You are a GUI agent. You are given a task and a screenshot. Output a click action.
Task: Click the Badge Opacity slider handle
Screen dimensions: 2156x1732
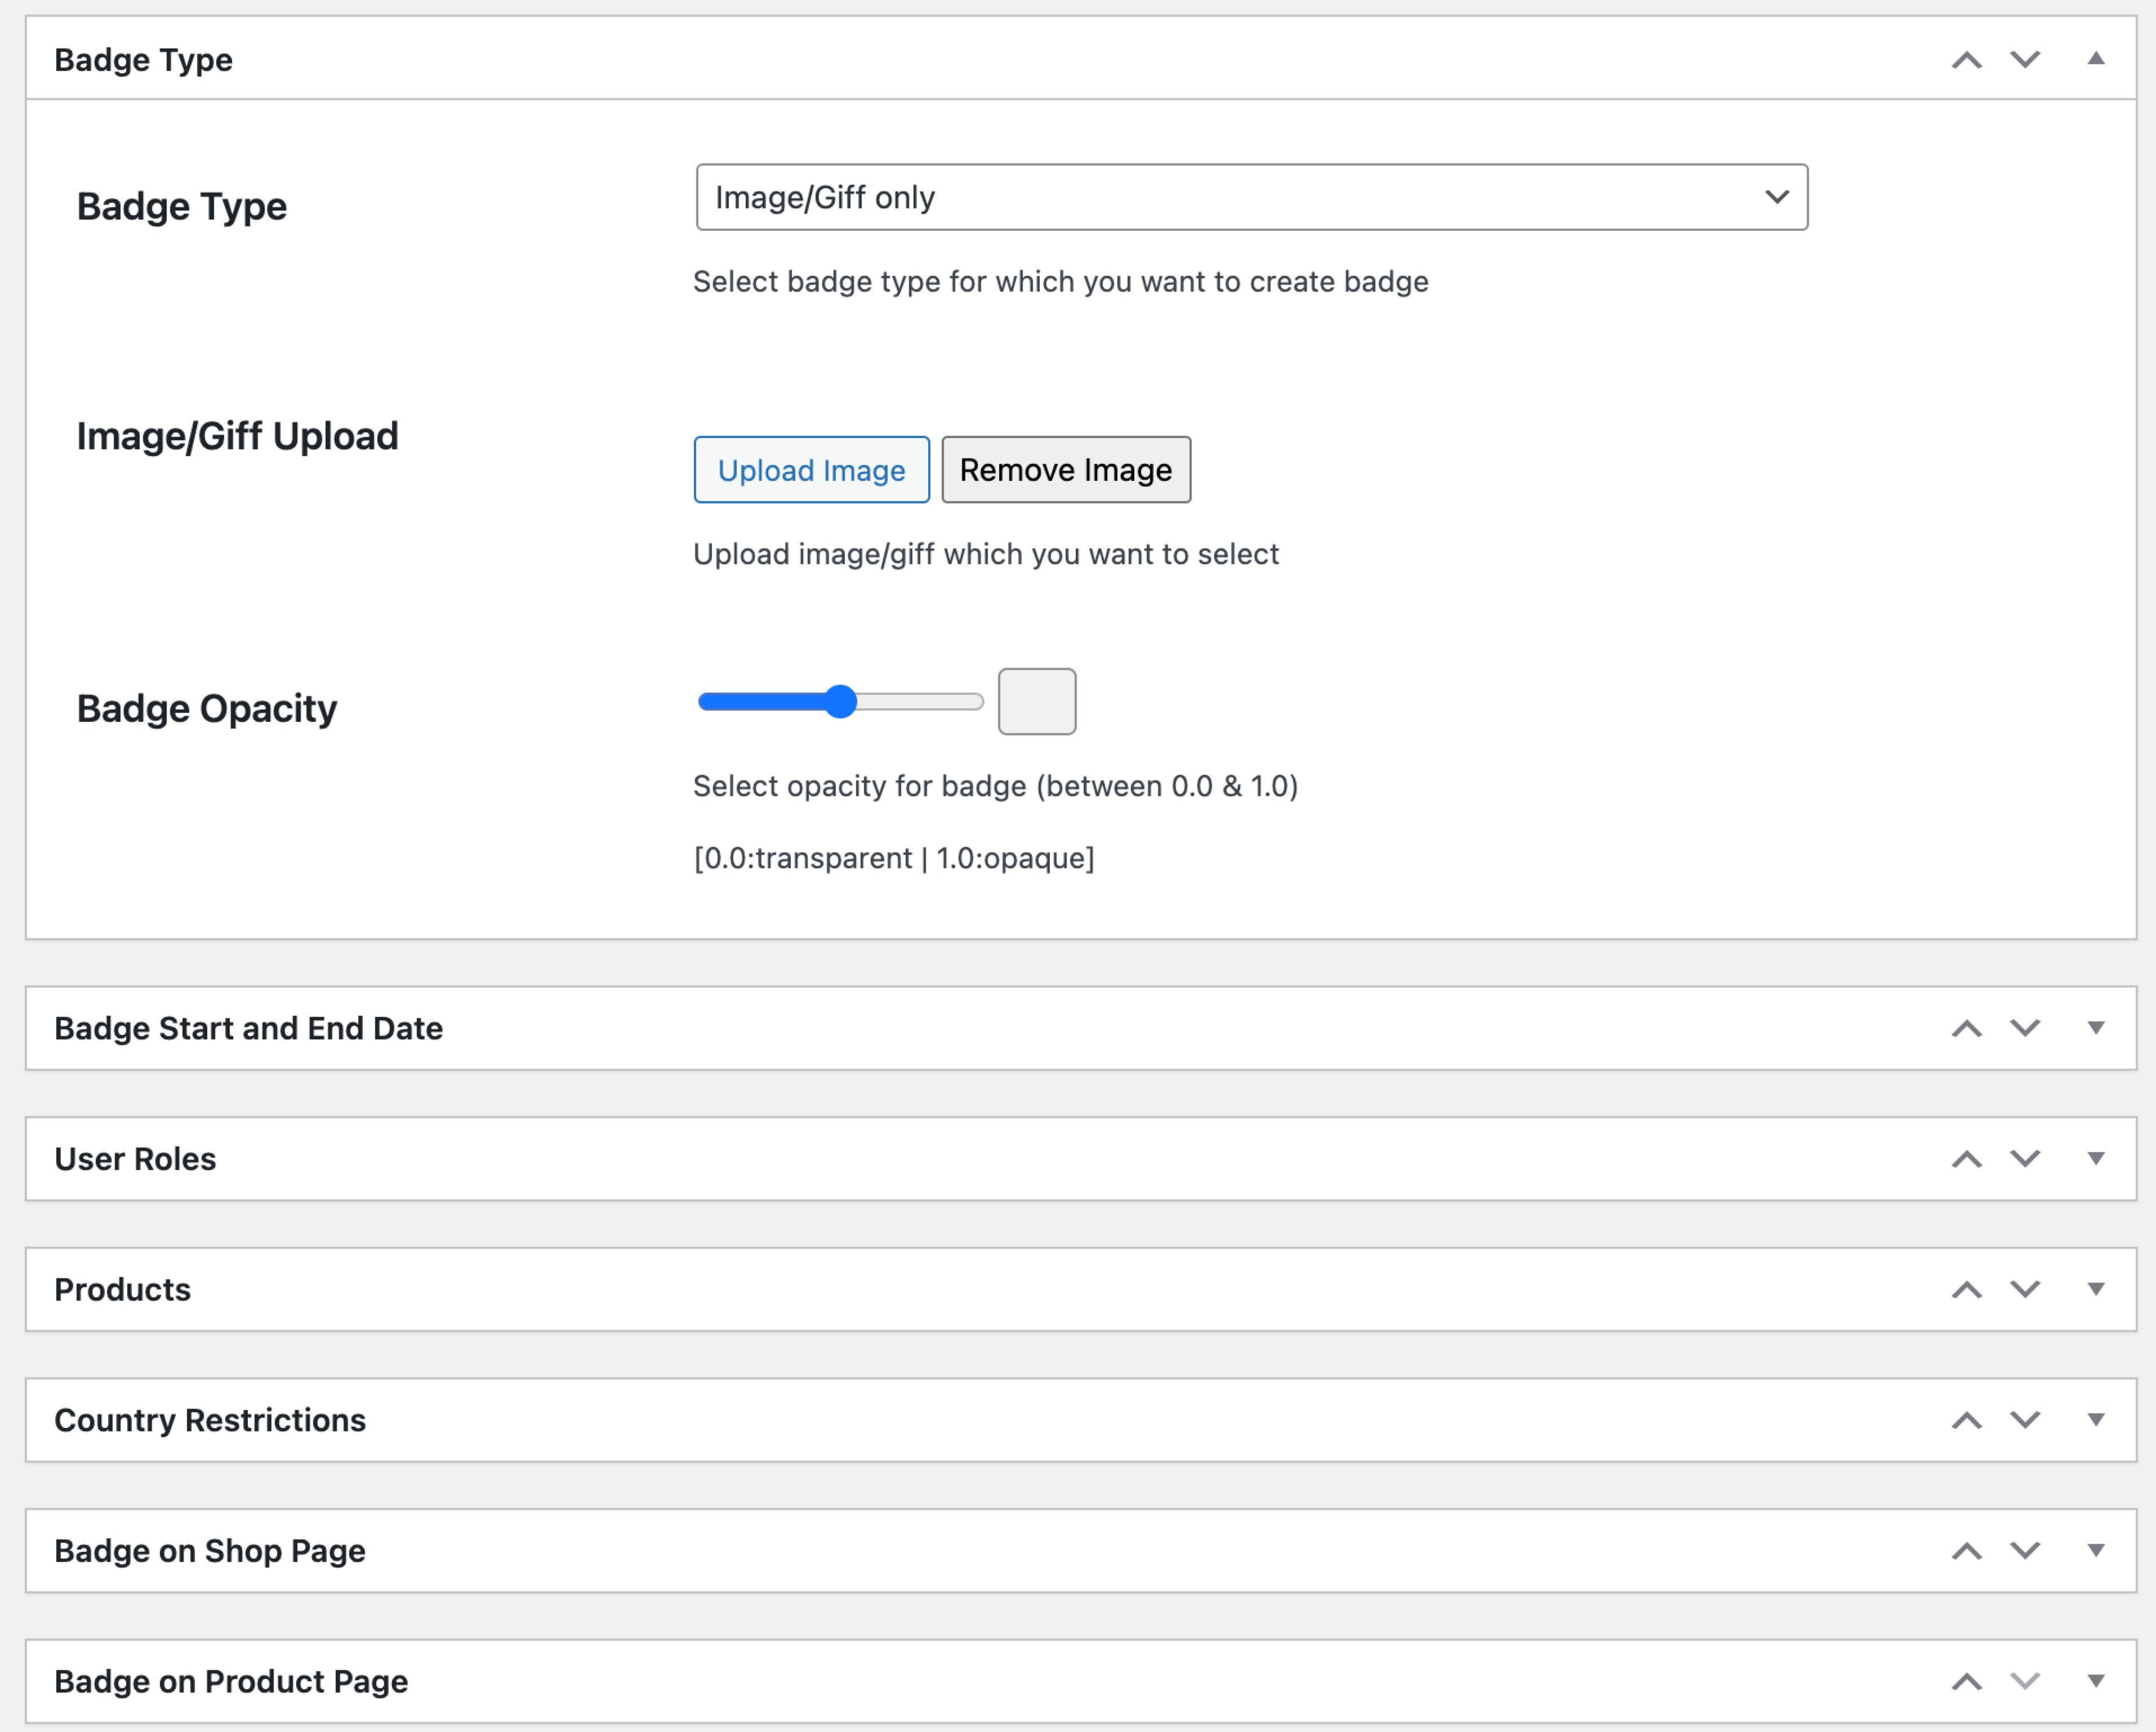[841, 701]
